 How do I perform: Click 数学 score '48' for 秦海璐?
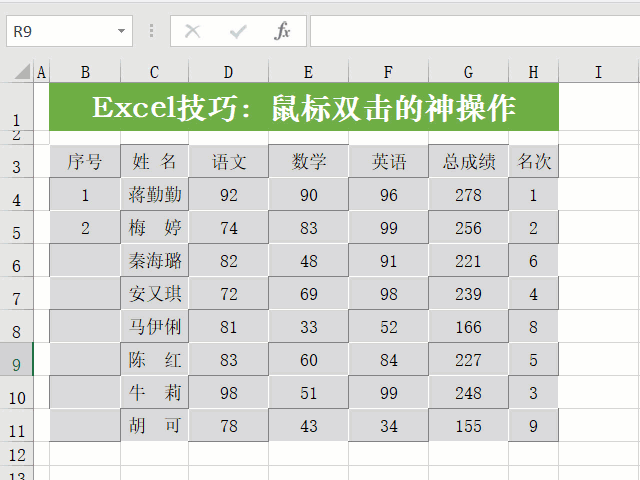[x=308, y=260]
